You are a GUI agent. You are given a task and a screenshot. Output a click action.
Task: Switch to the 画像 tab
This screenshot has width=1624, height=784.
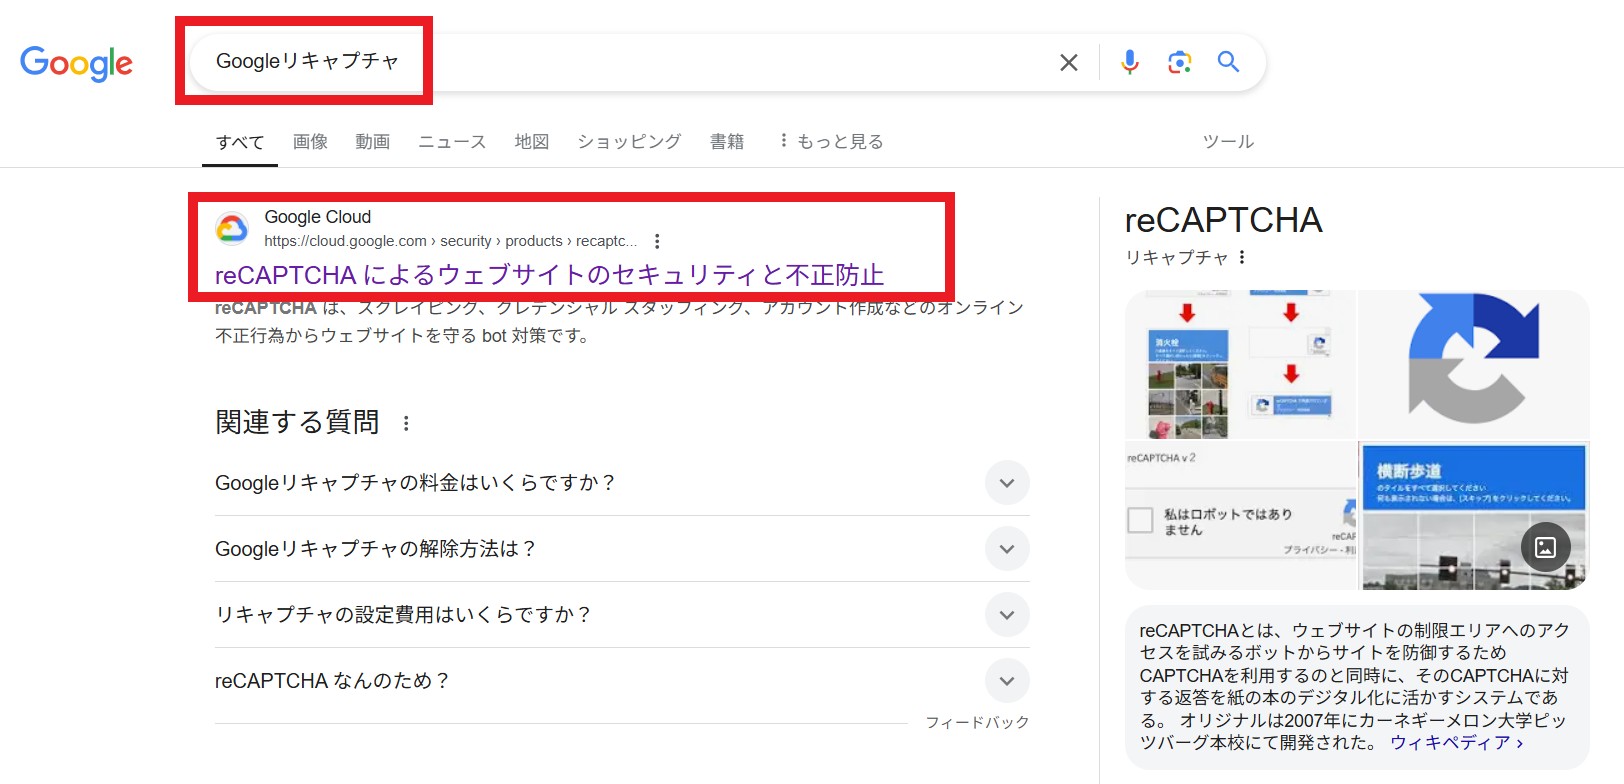click(x=310, y=142)
